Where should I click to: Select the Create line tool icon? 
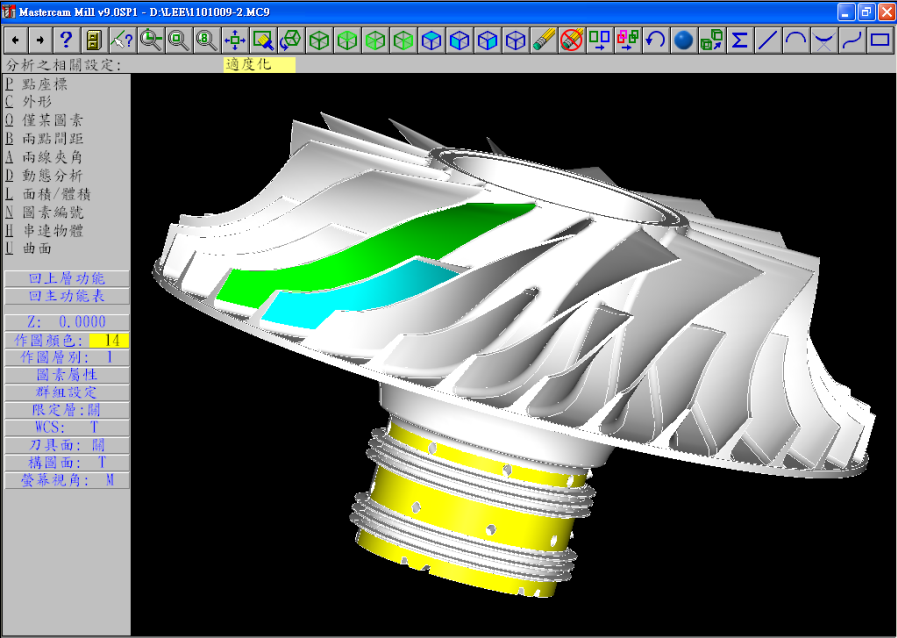coord(767,40)
